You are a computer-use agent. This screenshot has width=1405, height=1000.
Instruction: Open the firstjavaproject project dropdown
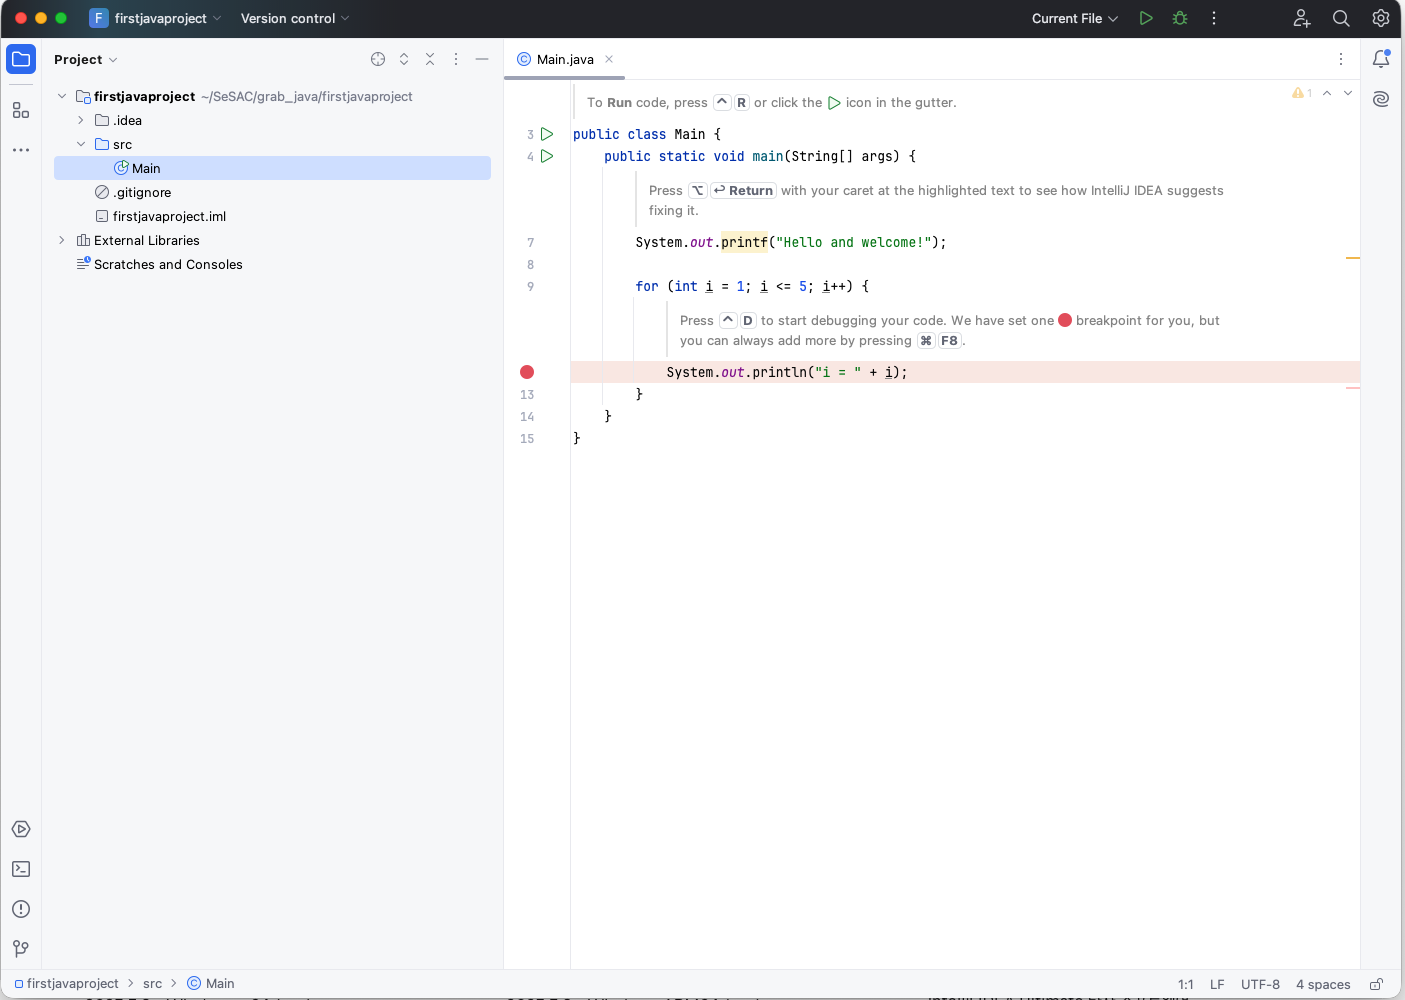pos(155,18)
